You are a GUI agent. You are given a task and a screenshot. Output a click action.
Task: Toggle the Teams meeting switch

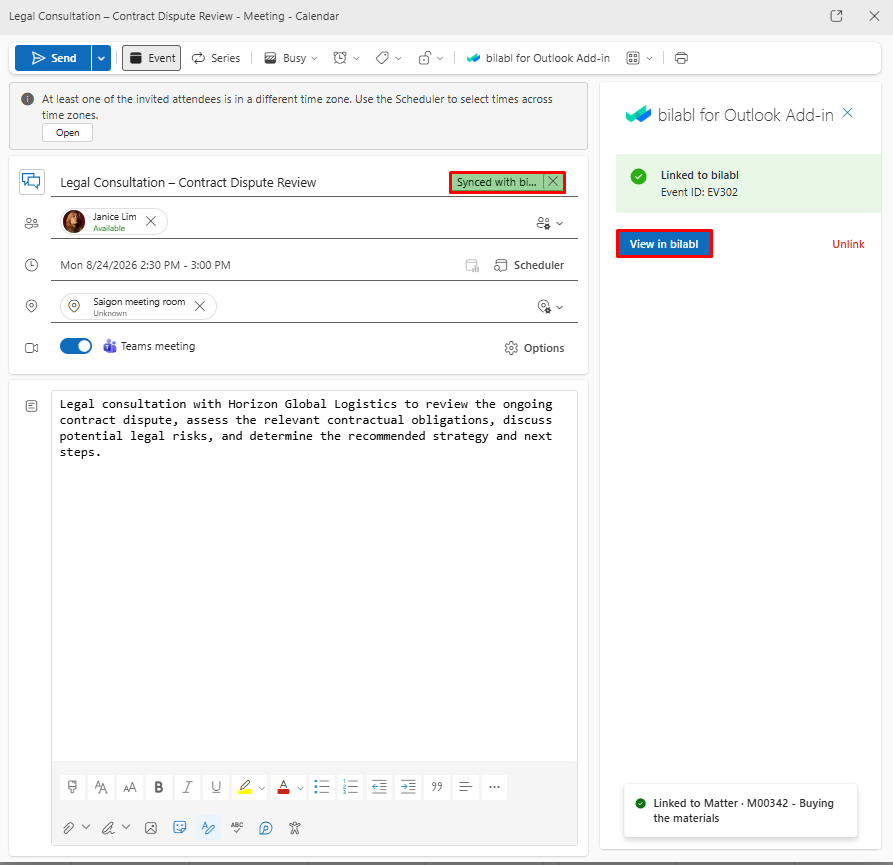76,346
